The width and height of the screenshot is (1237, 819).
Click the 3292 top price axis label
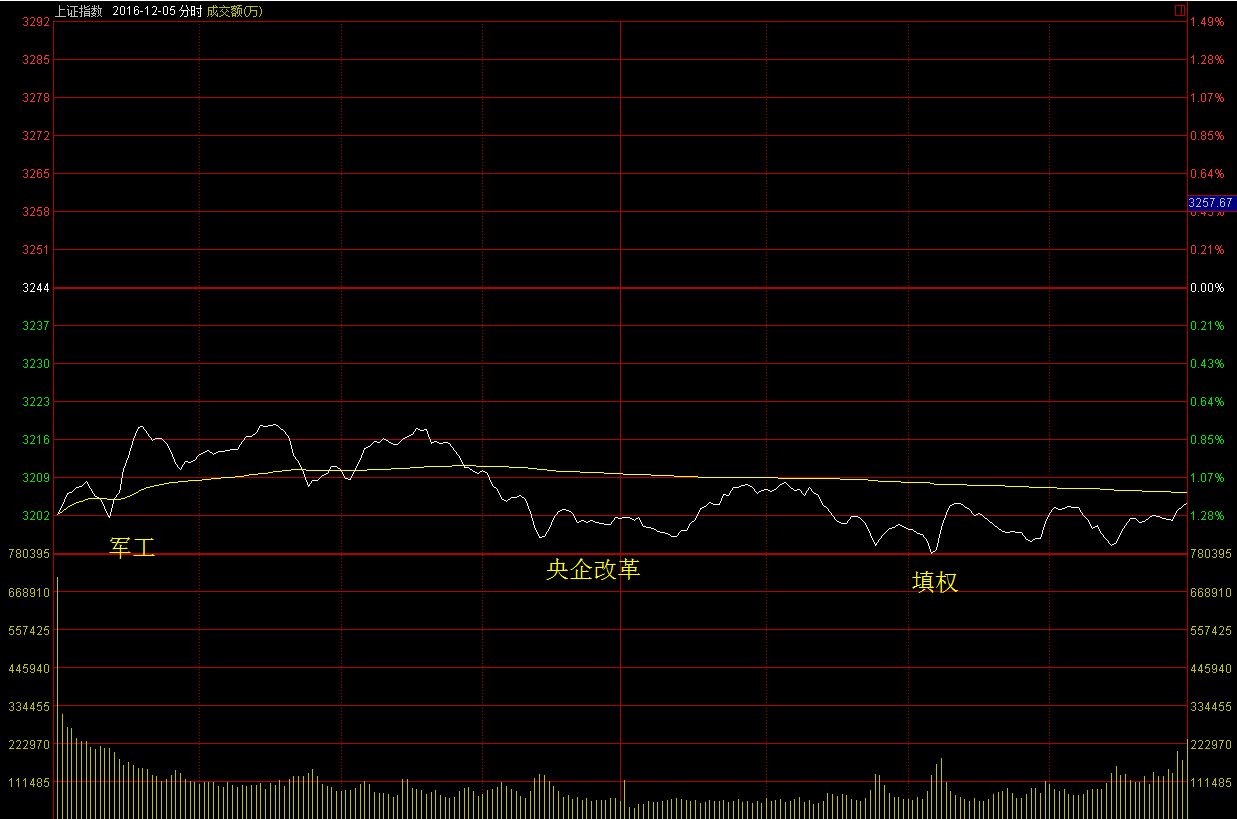(x=37, y=22)
